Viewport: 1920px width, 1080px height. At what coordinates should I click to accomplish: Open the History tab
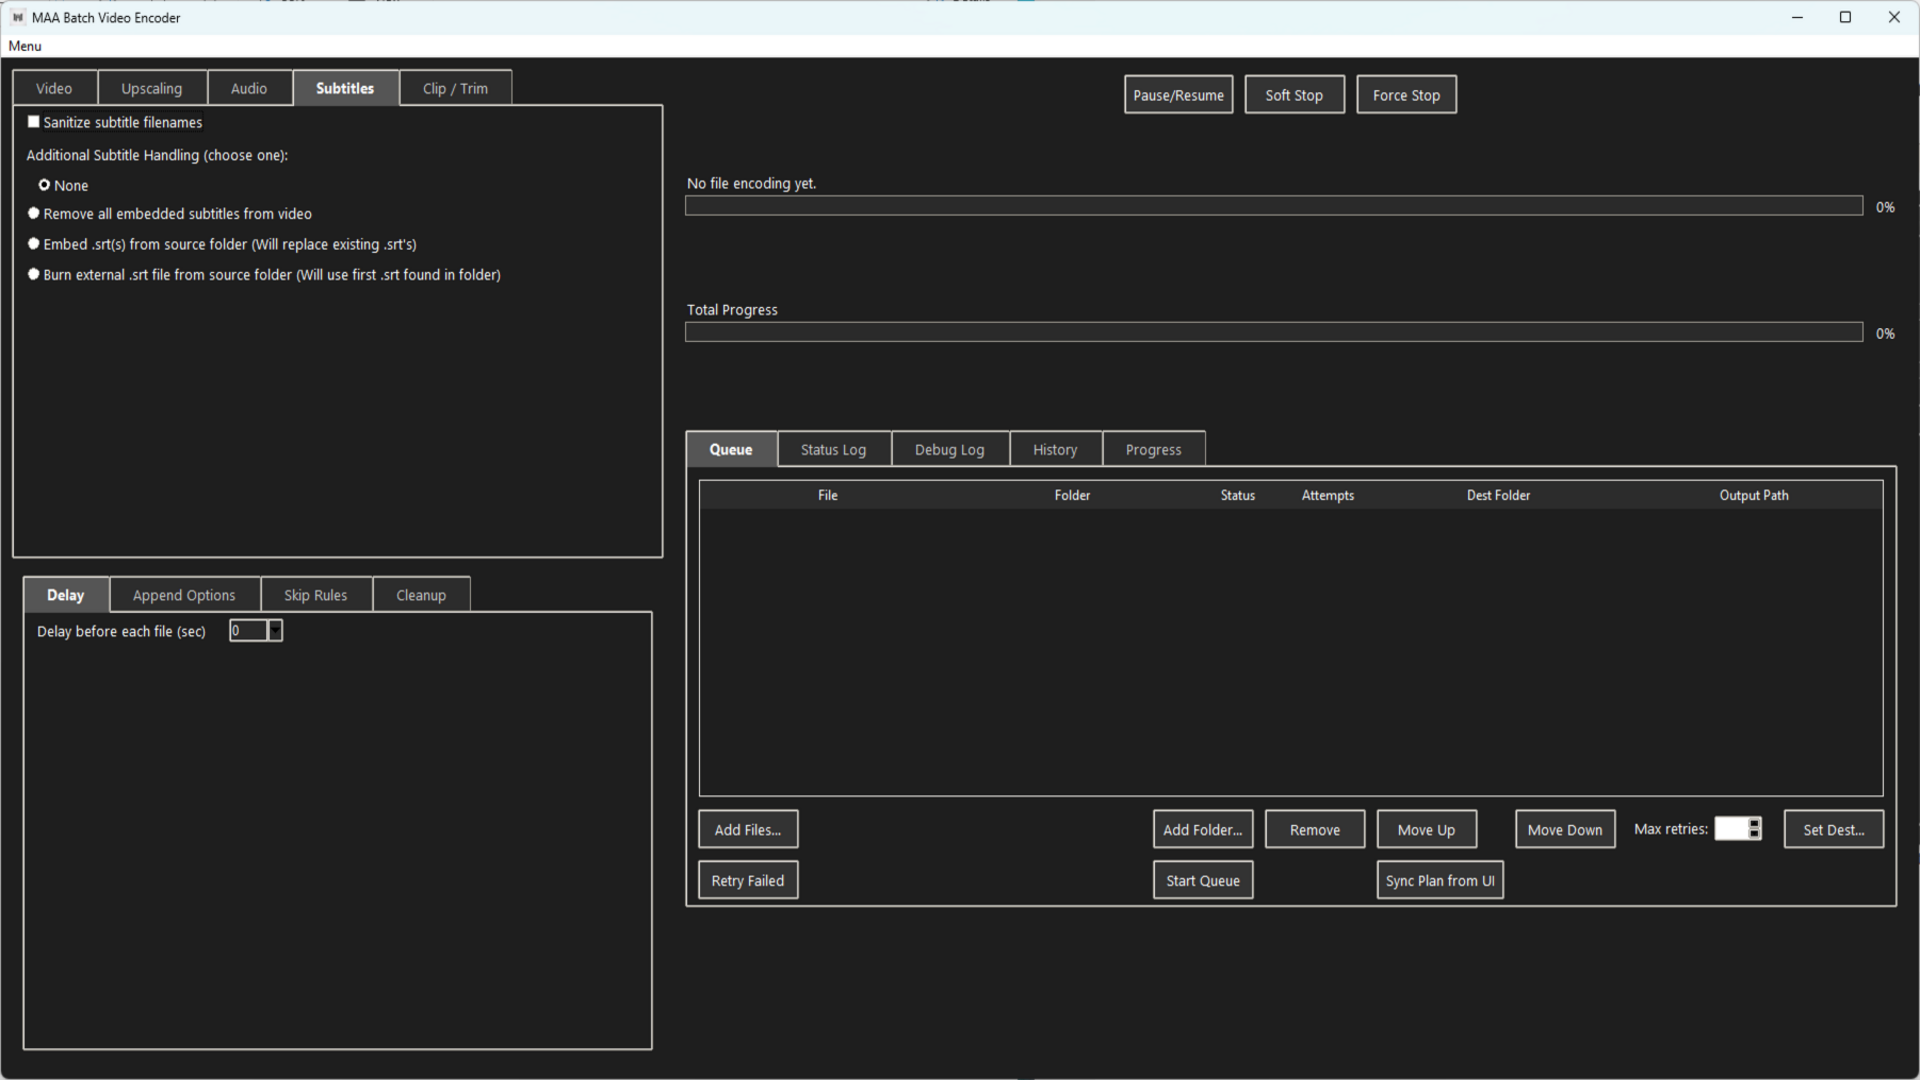click(1055, 449)
